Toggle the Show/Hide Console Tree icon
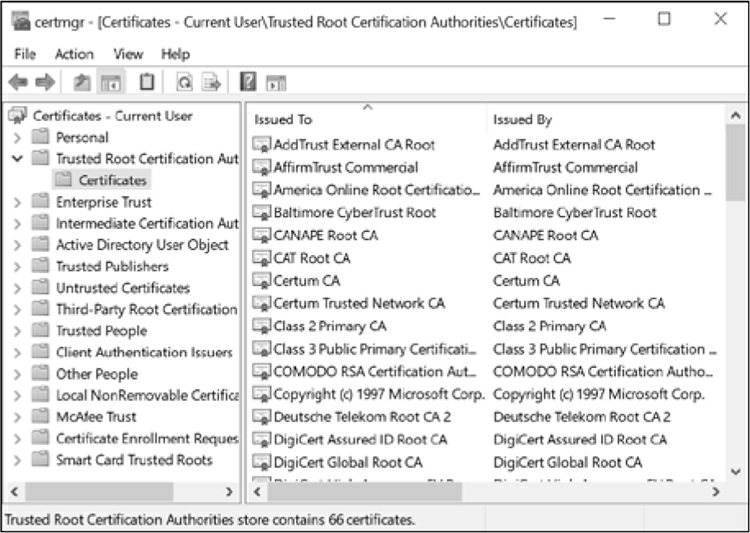Image resolution: width=750 pixels, height=533 pixels. point(110,83)
